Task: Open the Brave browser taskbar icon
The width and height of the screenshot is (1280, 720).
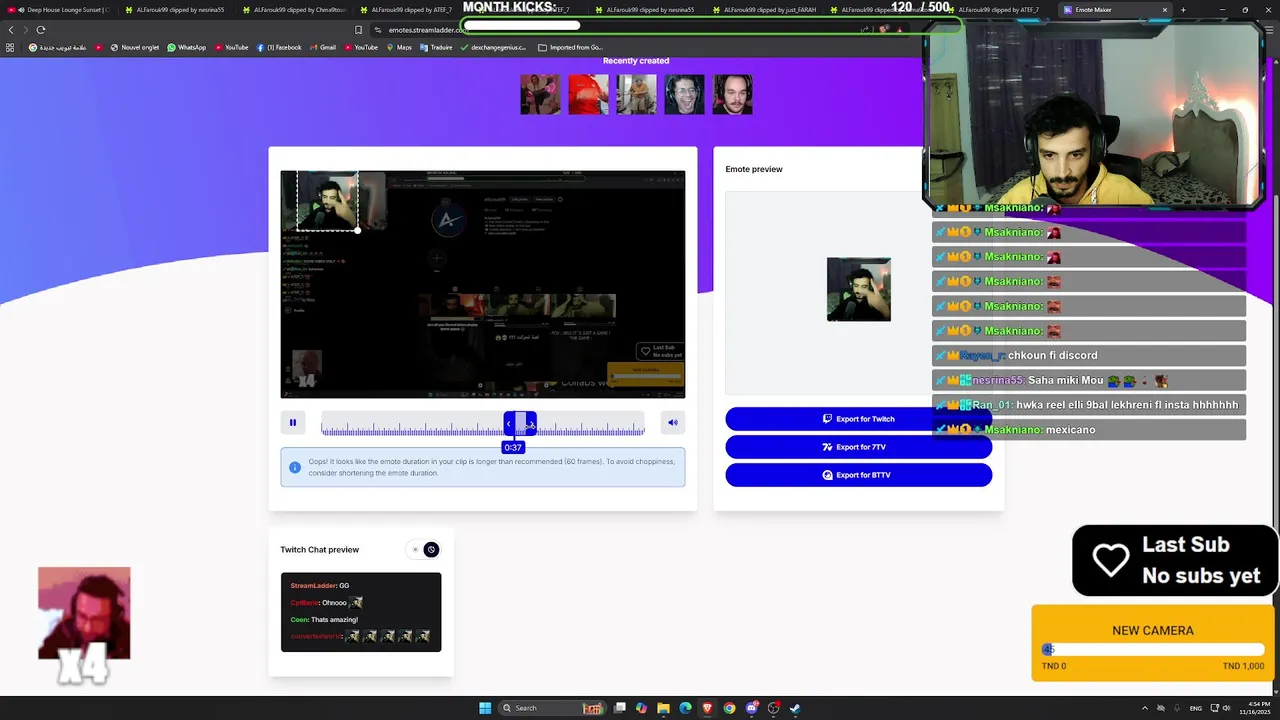Action: pos(707,708)
